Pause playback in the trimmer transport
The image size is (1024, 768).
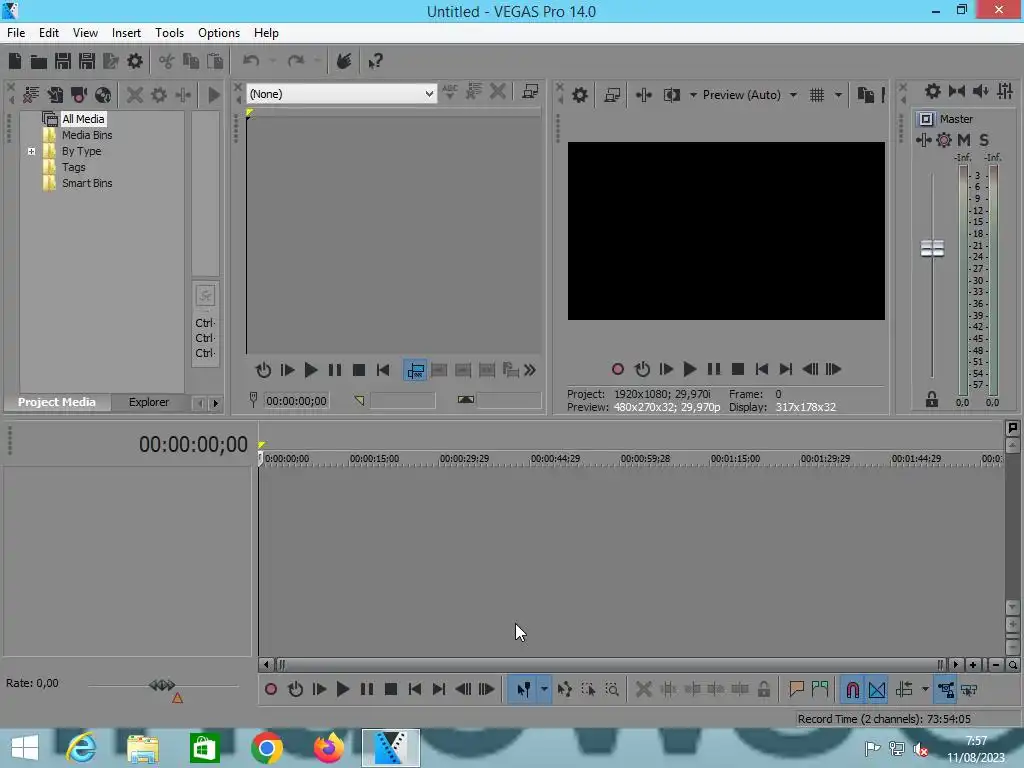(x=334, y=370)
